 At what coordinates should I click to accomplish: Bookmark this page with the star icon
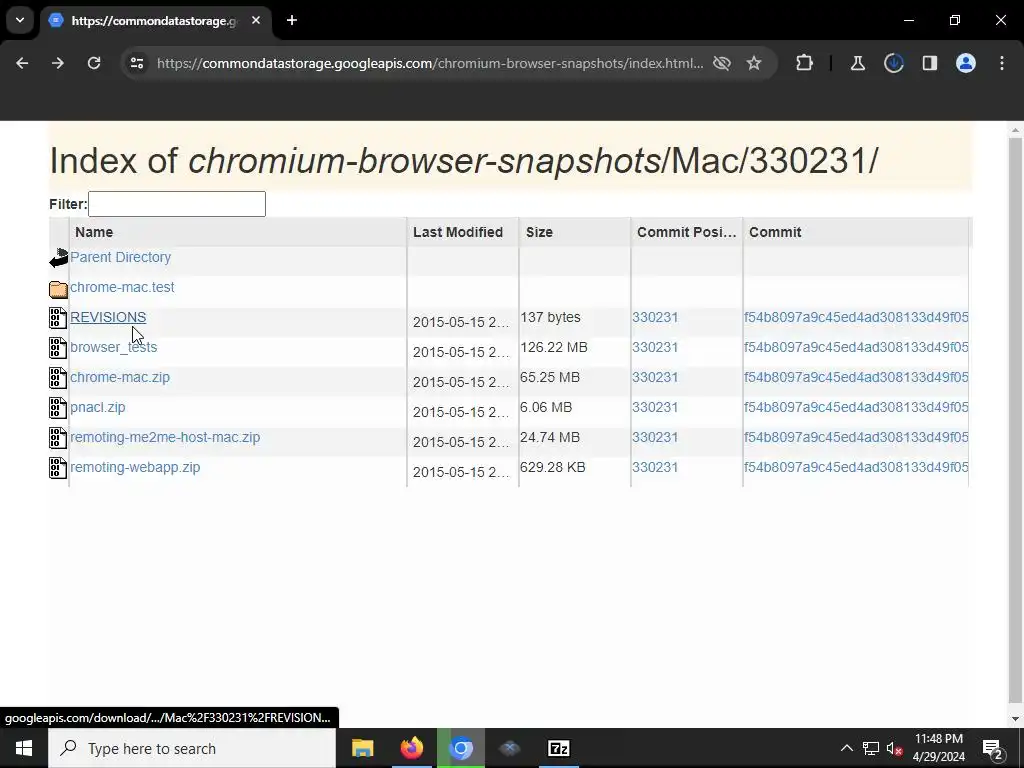point(754,63)
